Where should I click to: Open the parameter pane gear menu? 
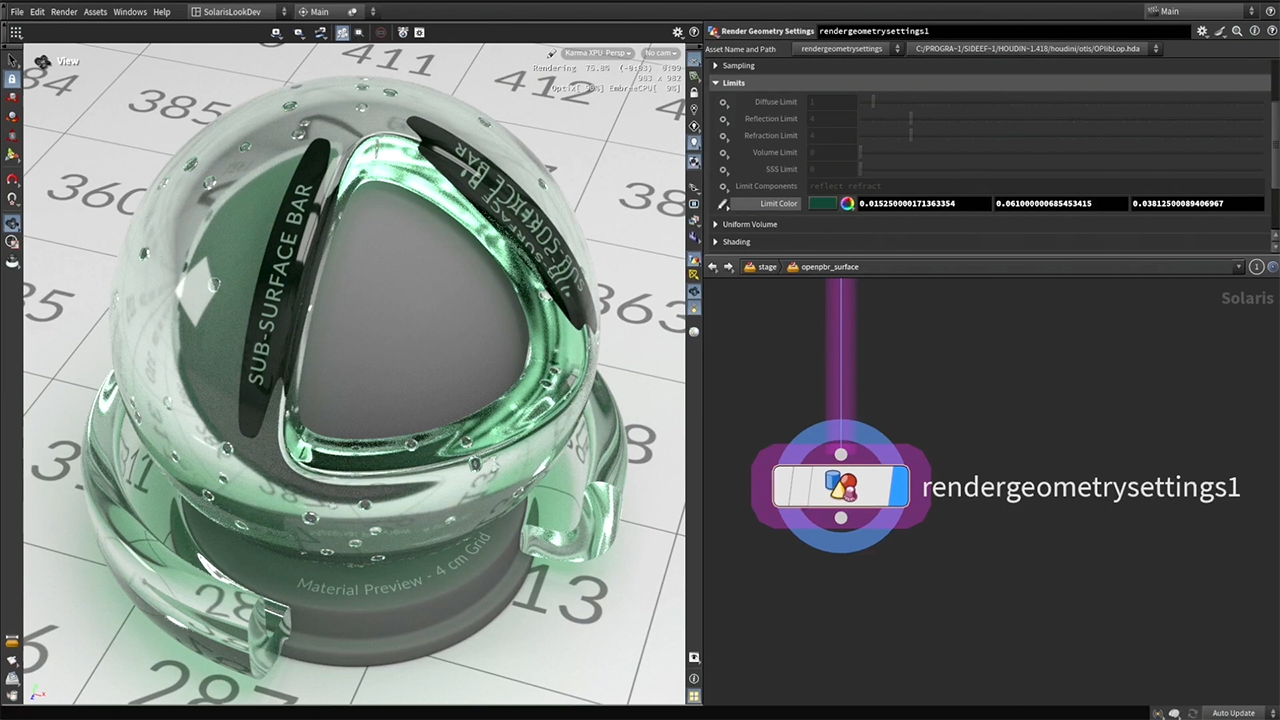(x=1202, y=31)
